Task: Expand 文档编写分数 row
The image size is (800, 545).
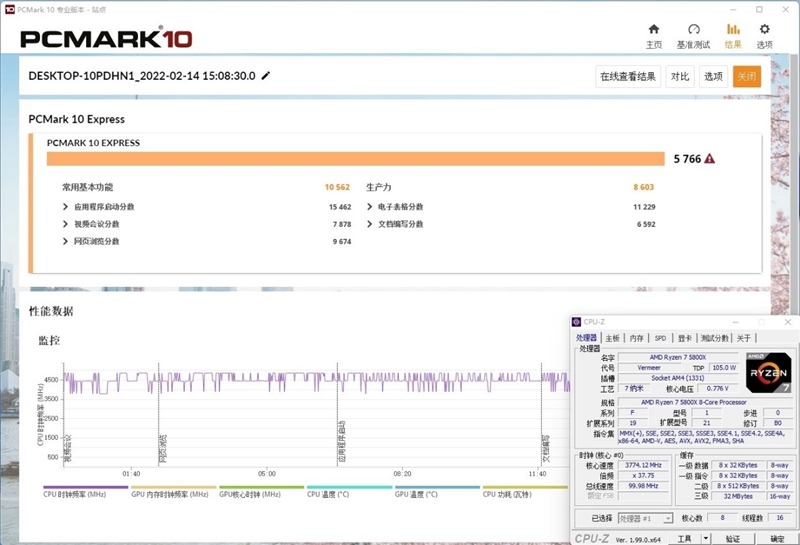Action: [369, 224]
